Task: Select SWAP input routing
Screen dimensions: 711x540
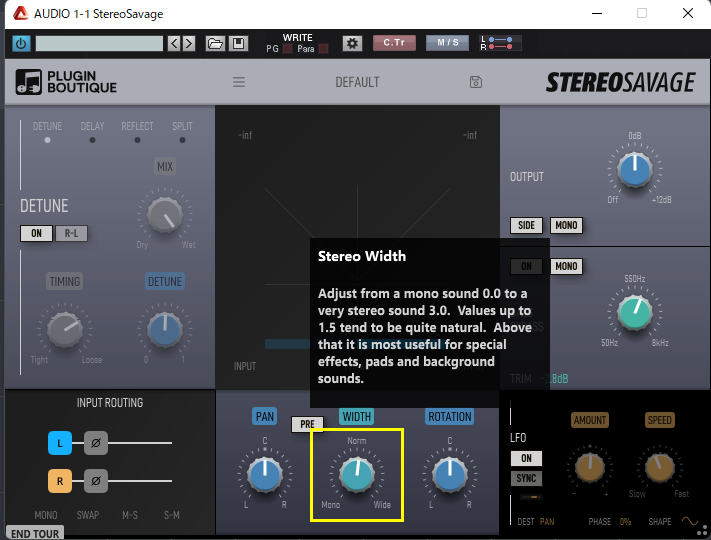Action: point(88,515)
